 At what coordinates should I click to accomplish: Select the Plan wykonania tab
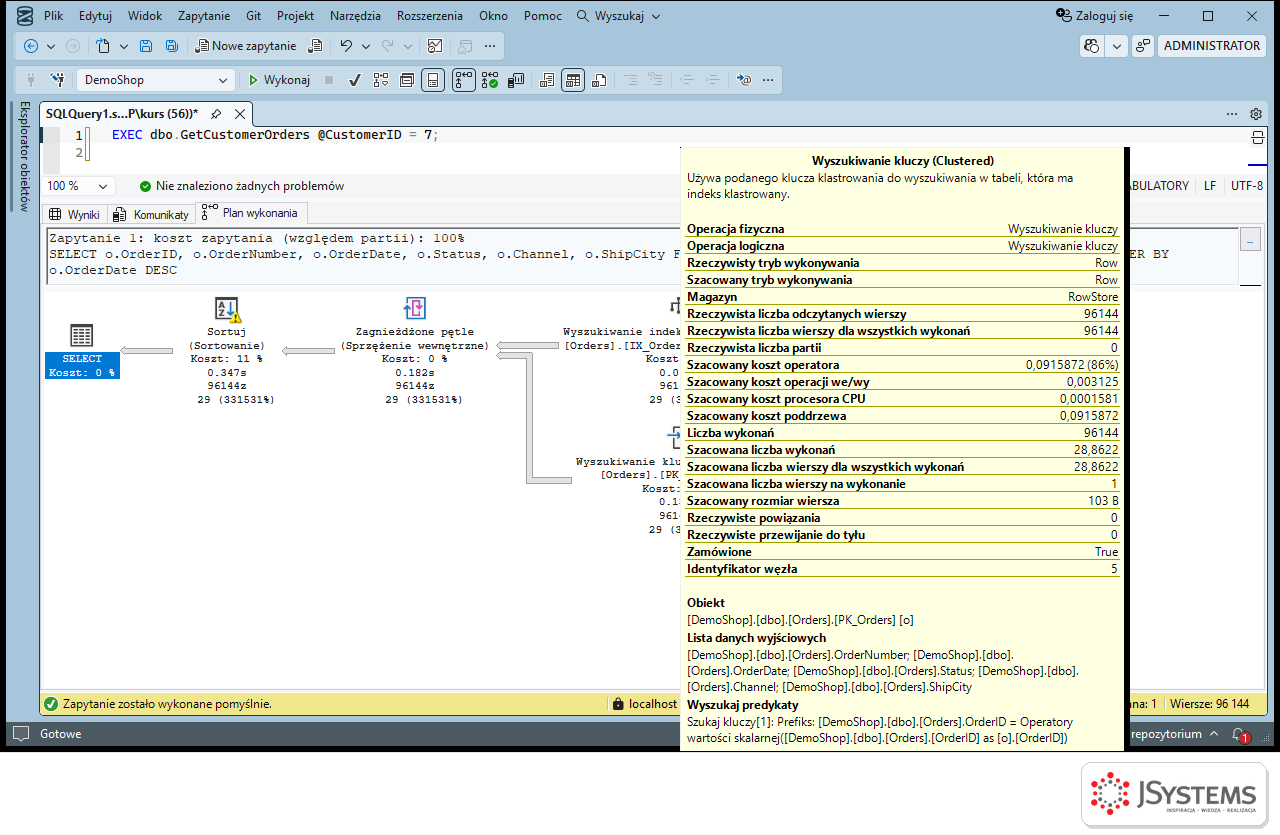click(252, 213)
